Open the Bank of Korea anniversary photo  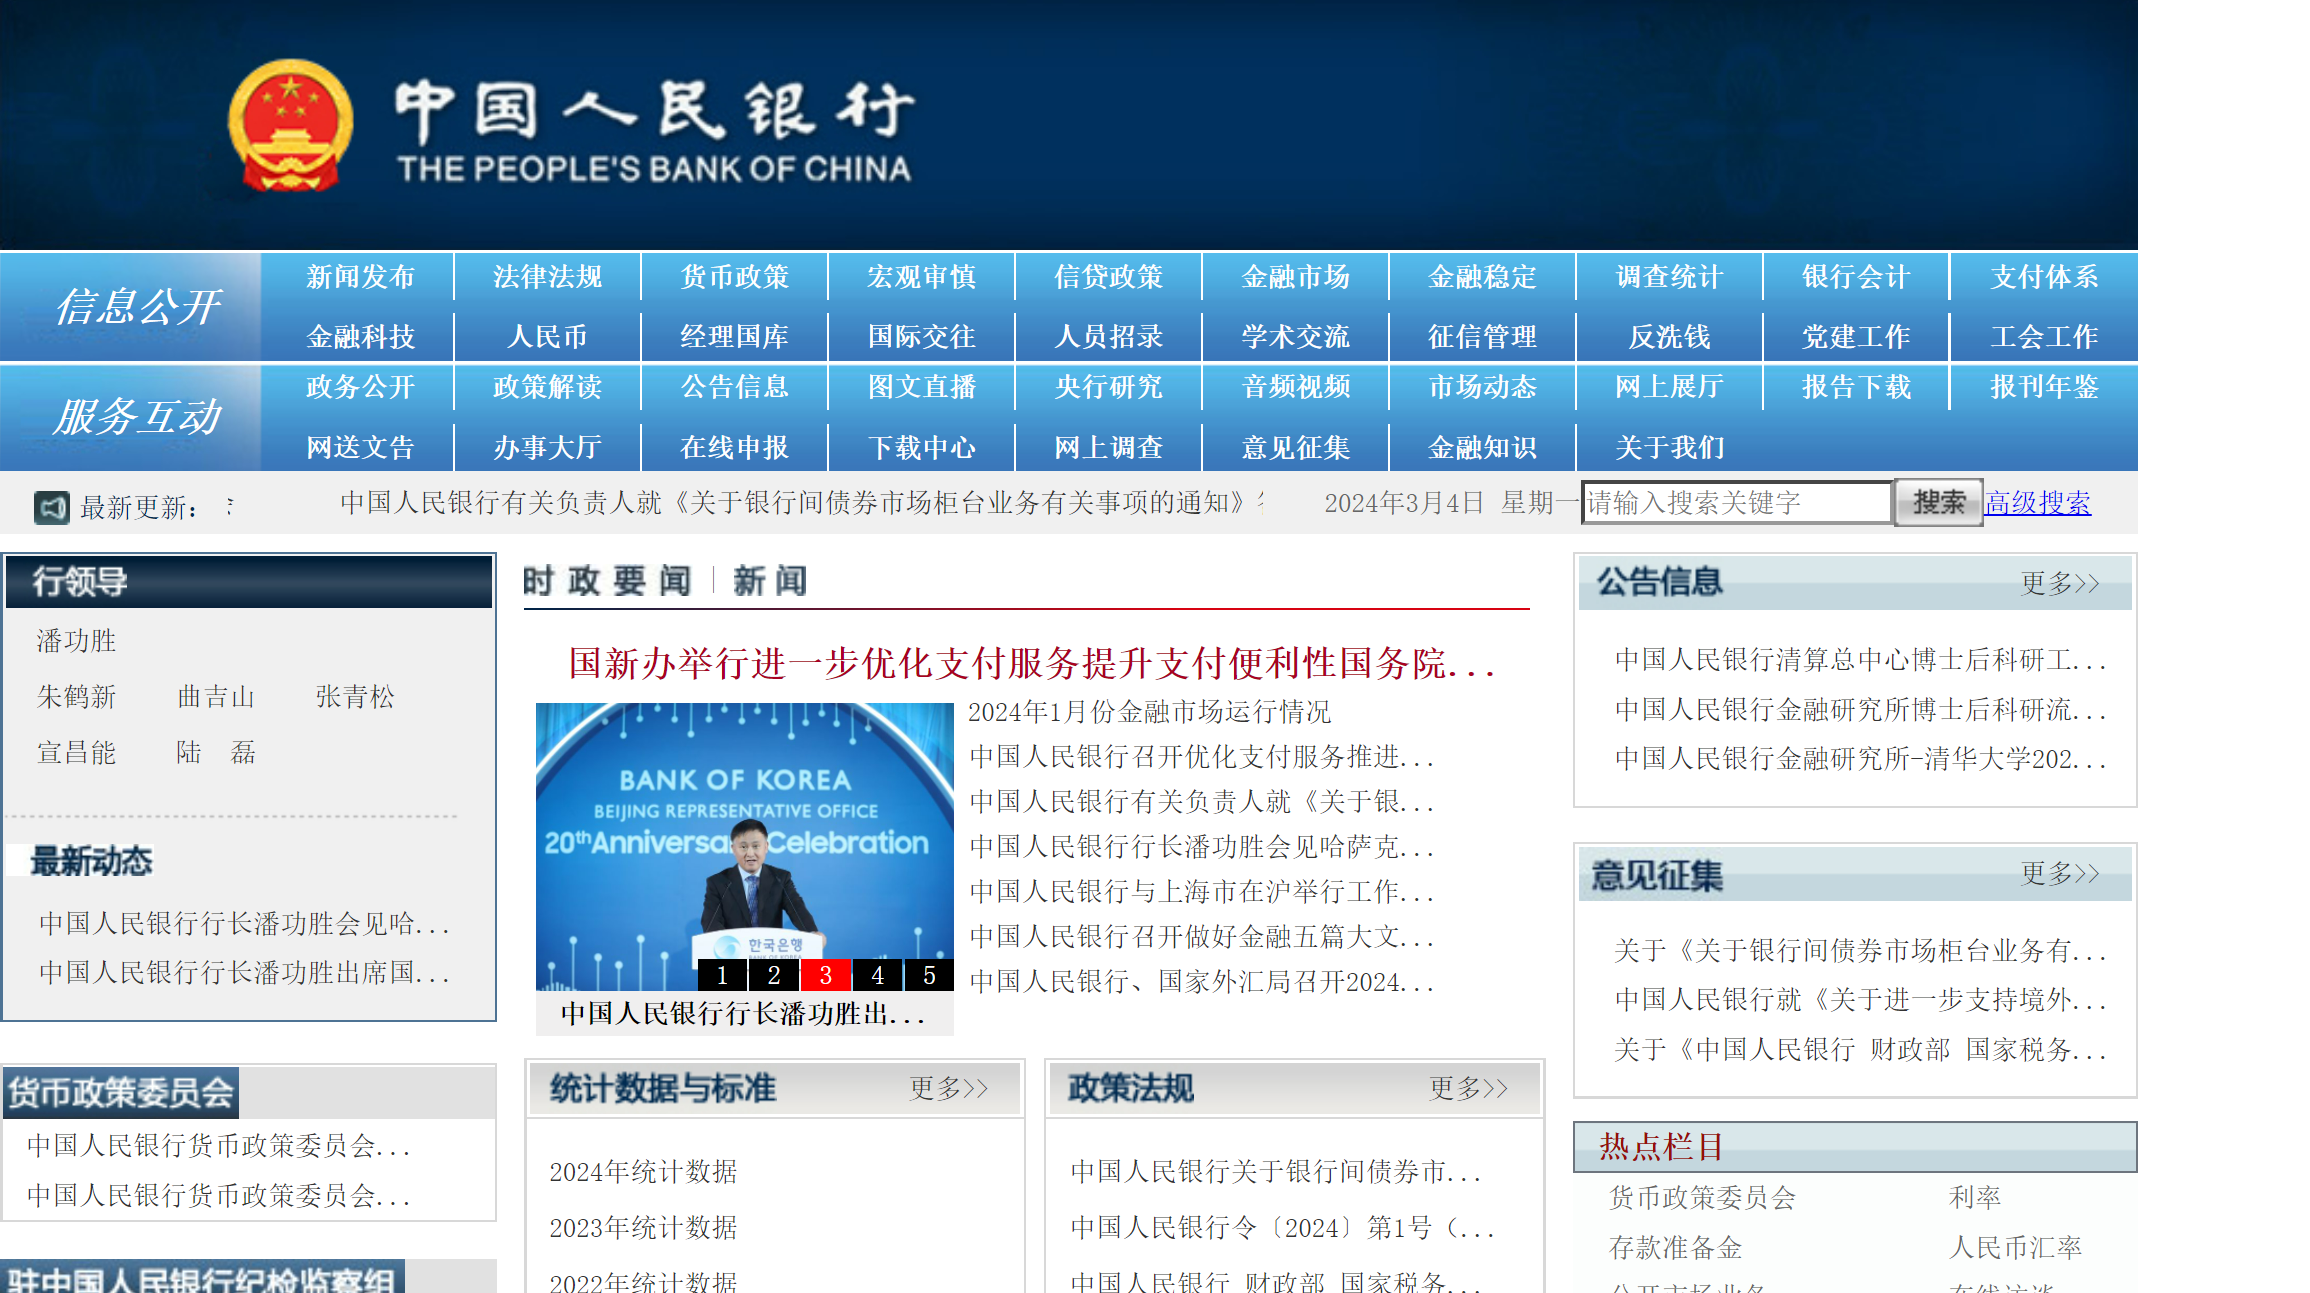(744, 830)
